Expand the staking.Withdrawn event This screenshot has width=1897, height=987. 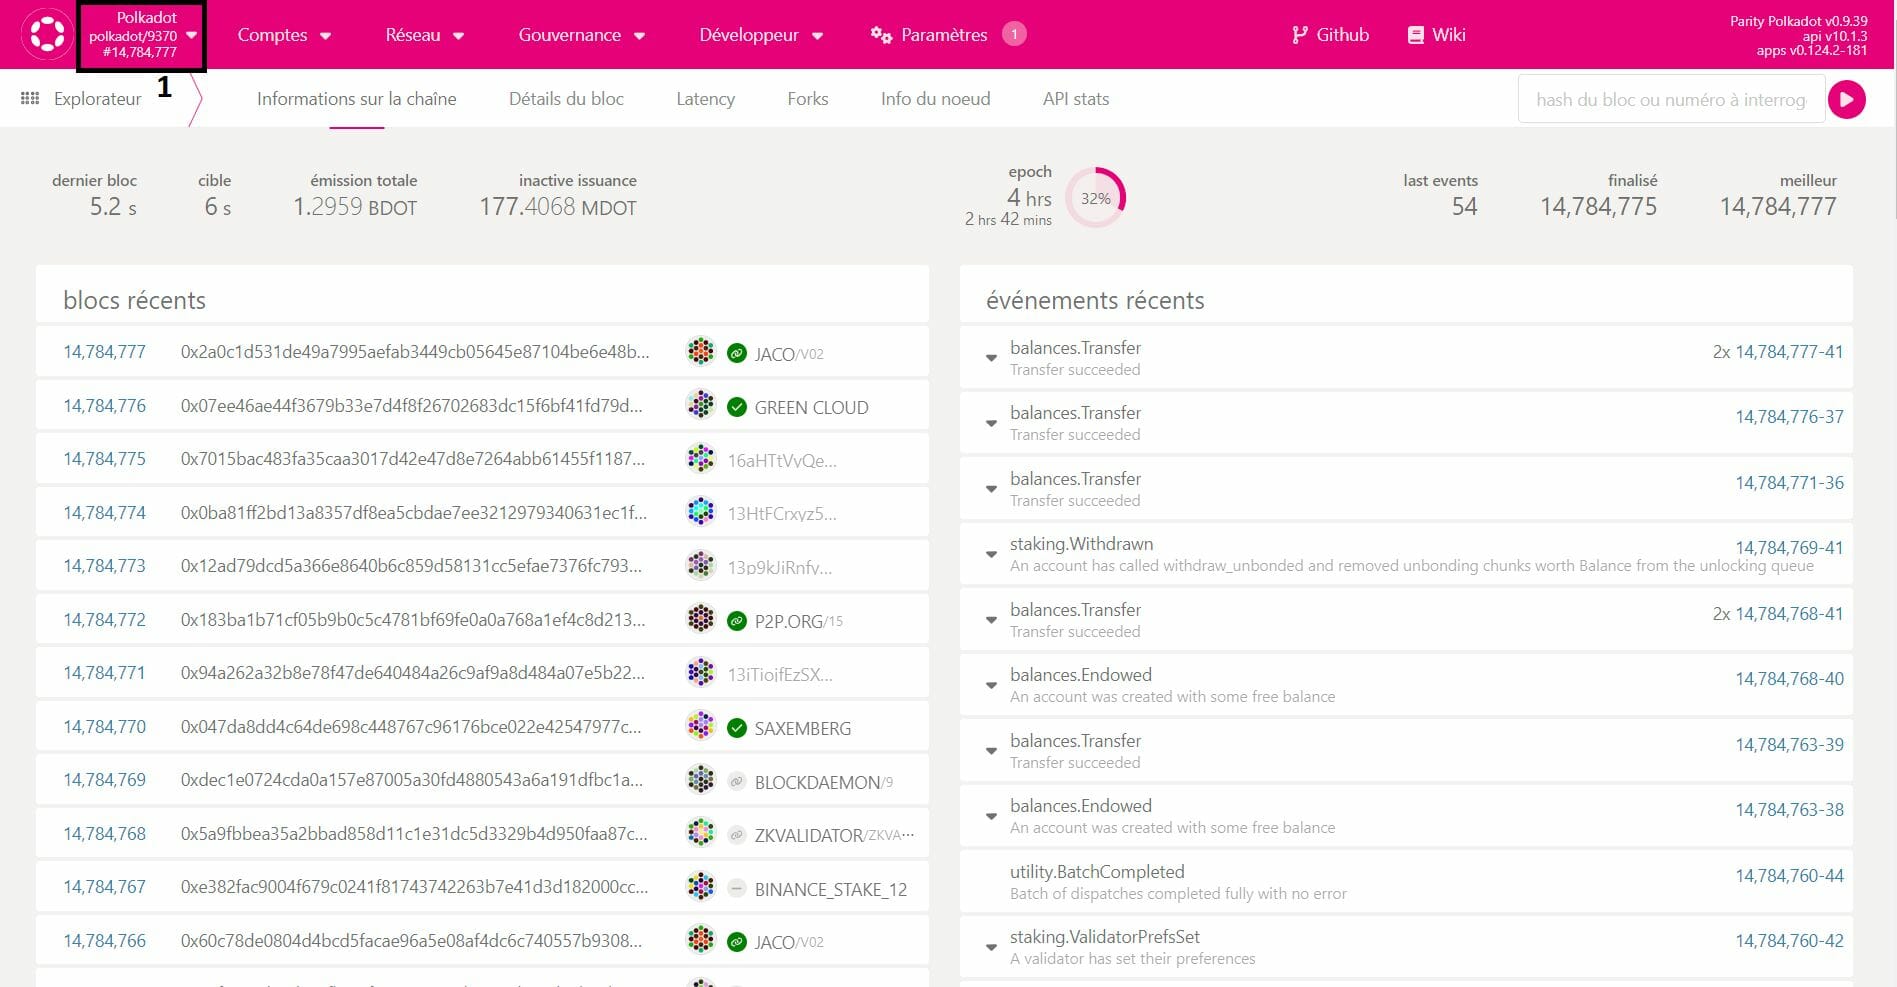point(991,554)
